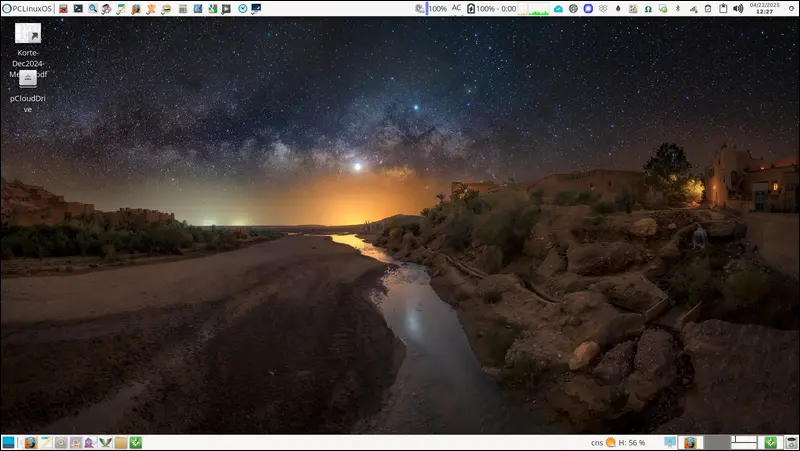Launch calculator from top panel
Viewport: 800px width, 451px height.
tap(183, 9)
